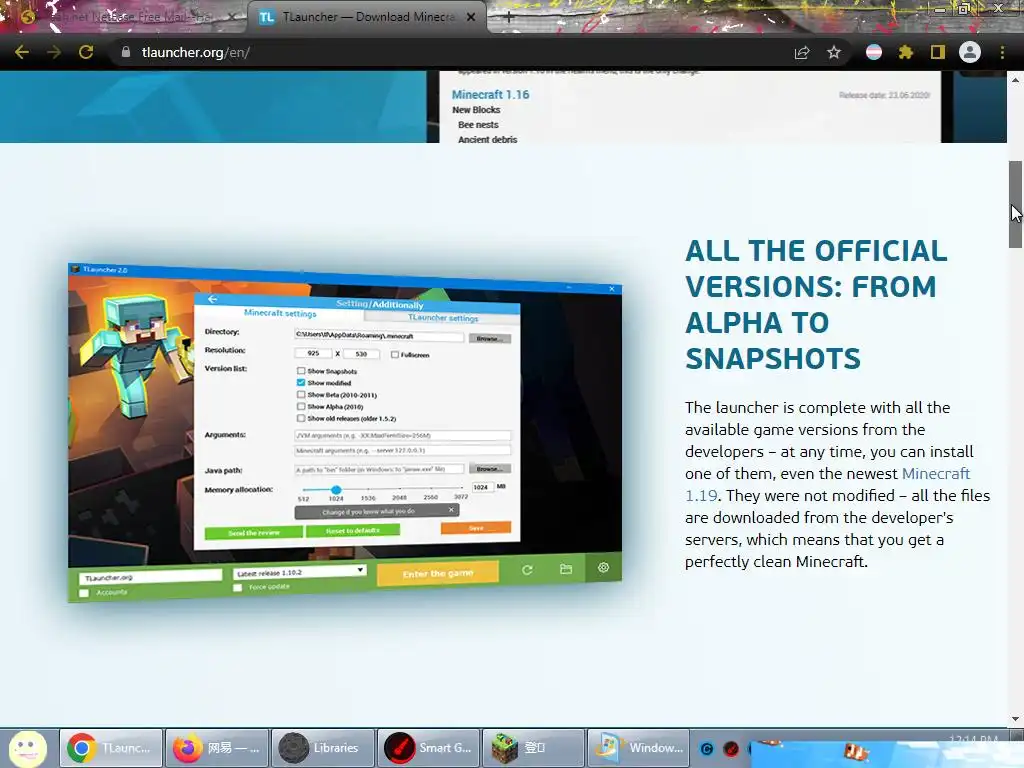Reload the tlauncher.org page
Viewport: 1024px width, 768px height.
[86, 52]
